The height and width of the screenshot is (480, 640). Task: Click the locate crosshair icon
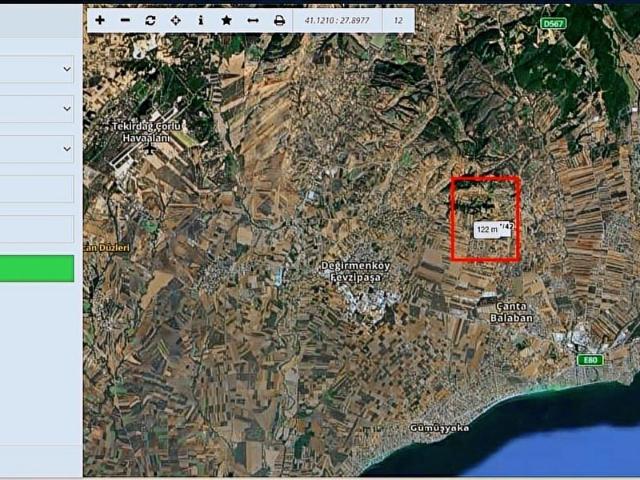(x=176, y=20)
